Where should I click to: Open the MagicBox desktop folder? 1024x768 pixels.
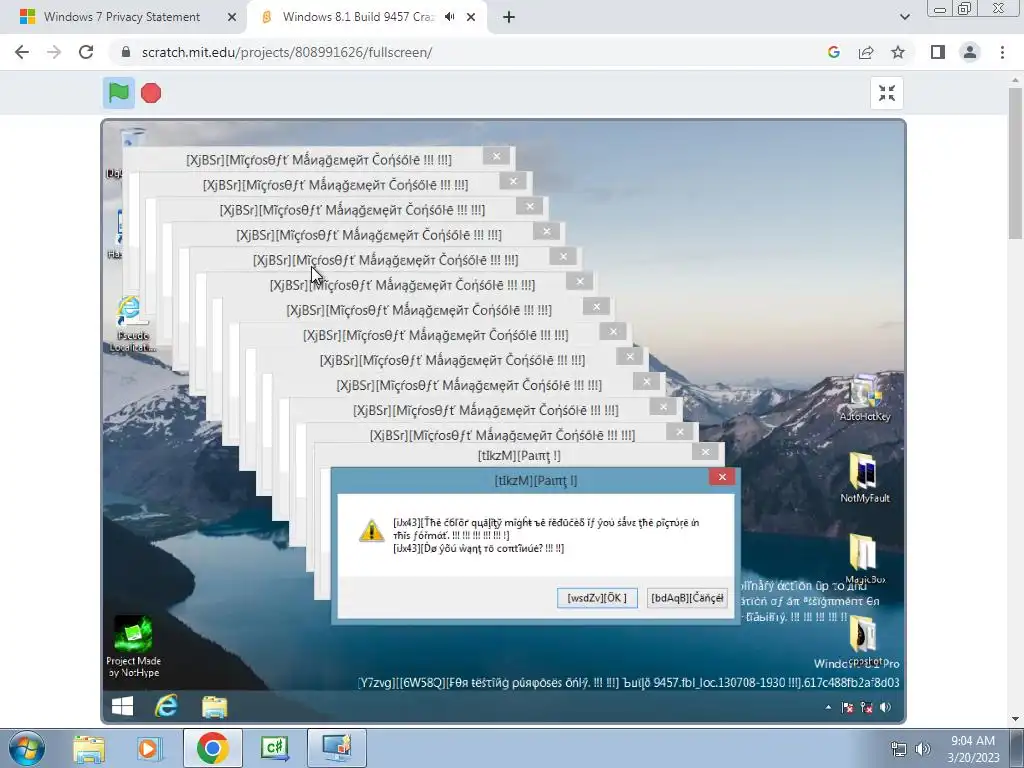click(864, 559)
